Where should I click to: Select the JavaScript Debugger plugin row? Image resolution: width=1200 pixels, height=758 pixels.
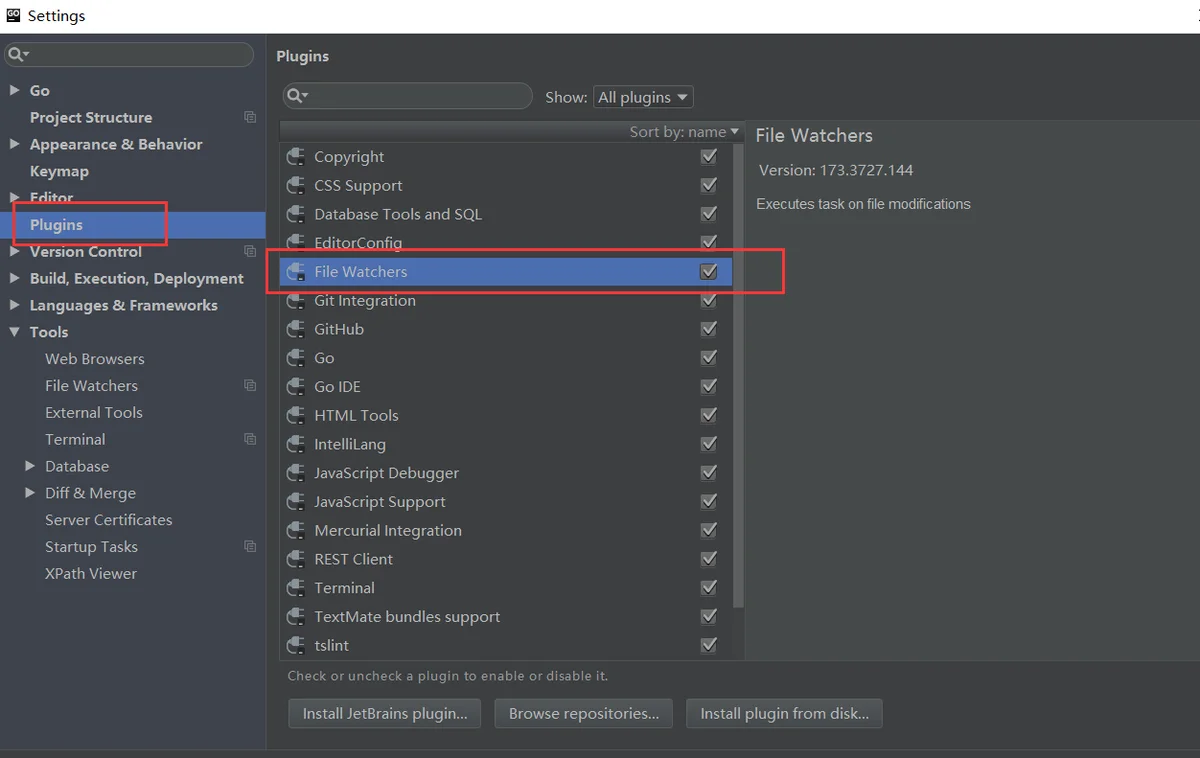point(506,473)
